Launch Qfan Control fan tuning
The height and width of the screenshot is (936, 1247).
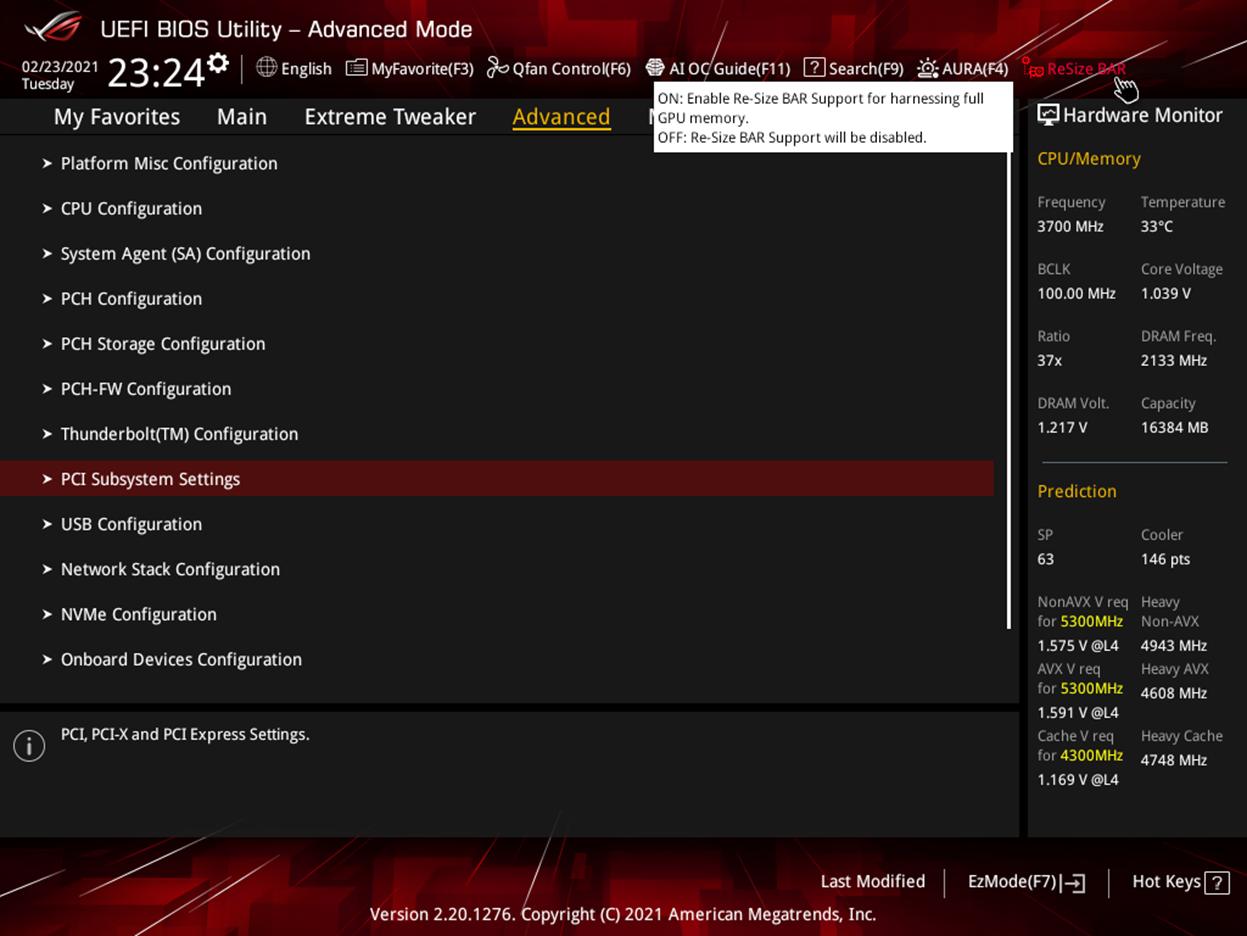pyautogui.click(x=557, y=68)
